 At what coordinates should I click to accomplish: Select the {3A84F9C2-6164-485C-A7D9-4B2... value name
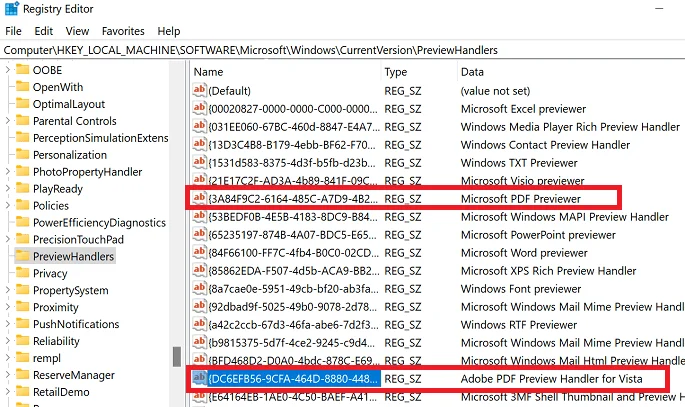click(x=293, y=199)
